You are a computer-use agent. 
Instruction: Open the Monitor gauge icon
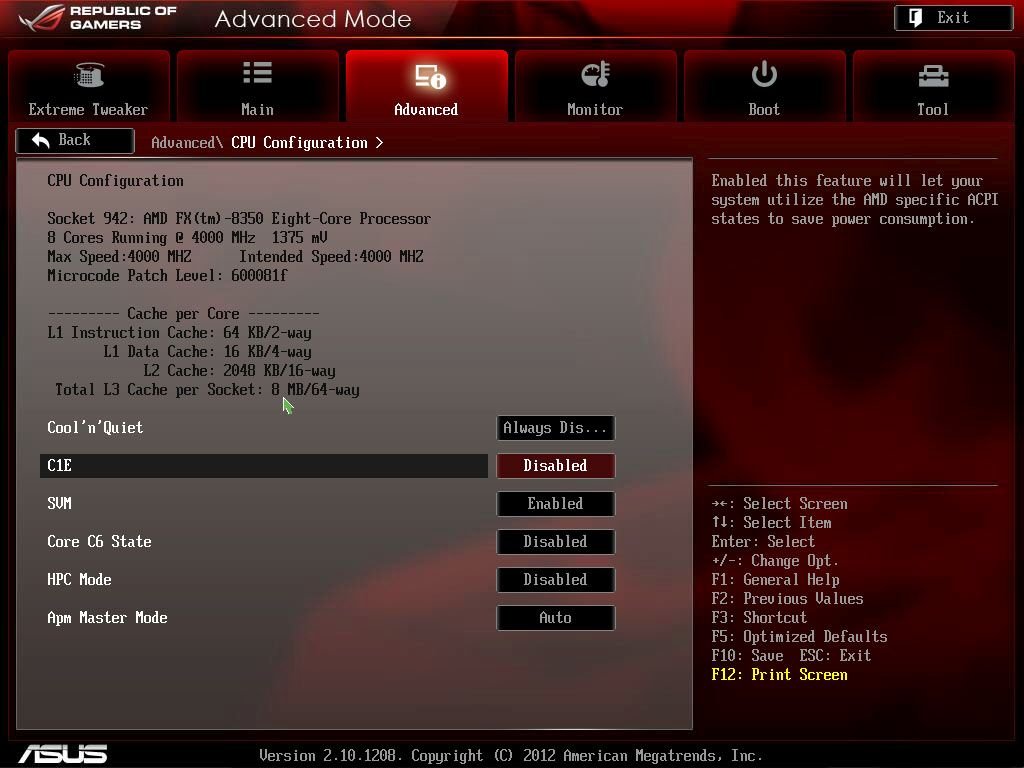point(596,74)
